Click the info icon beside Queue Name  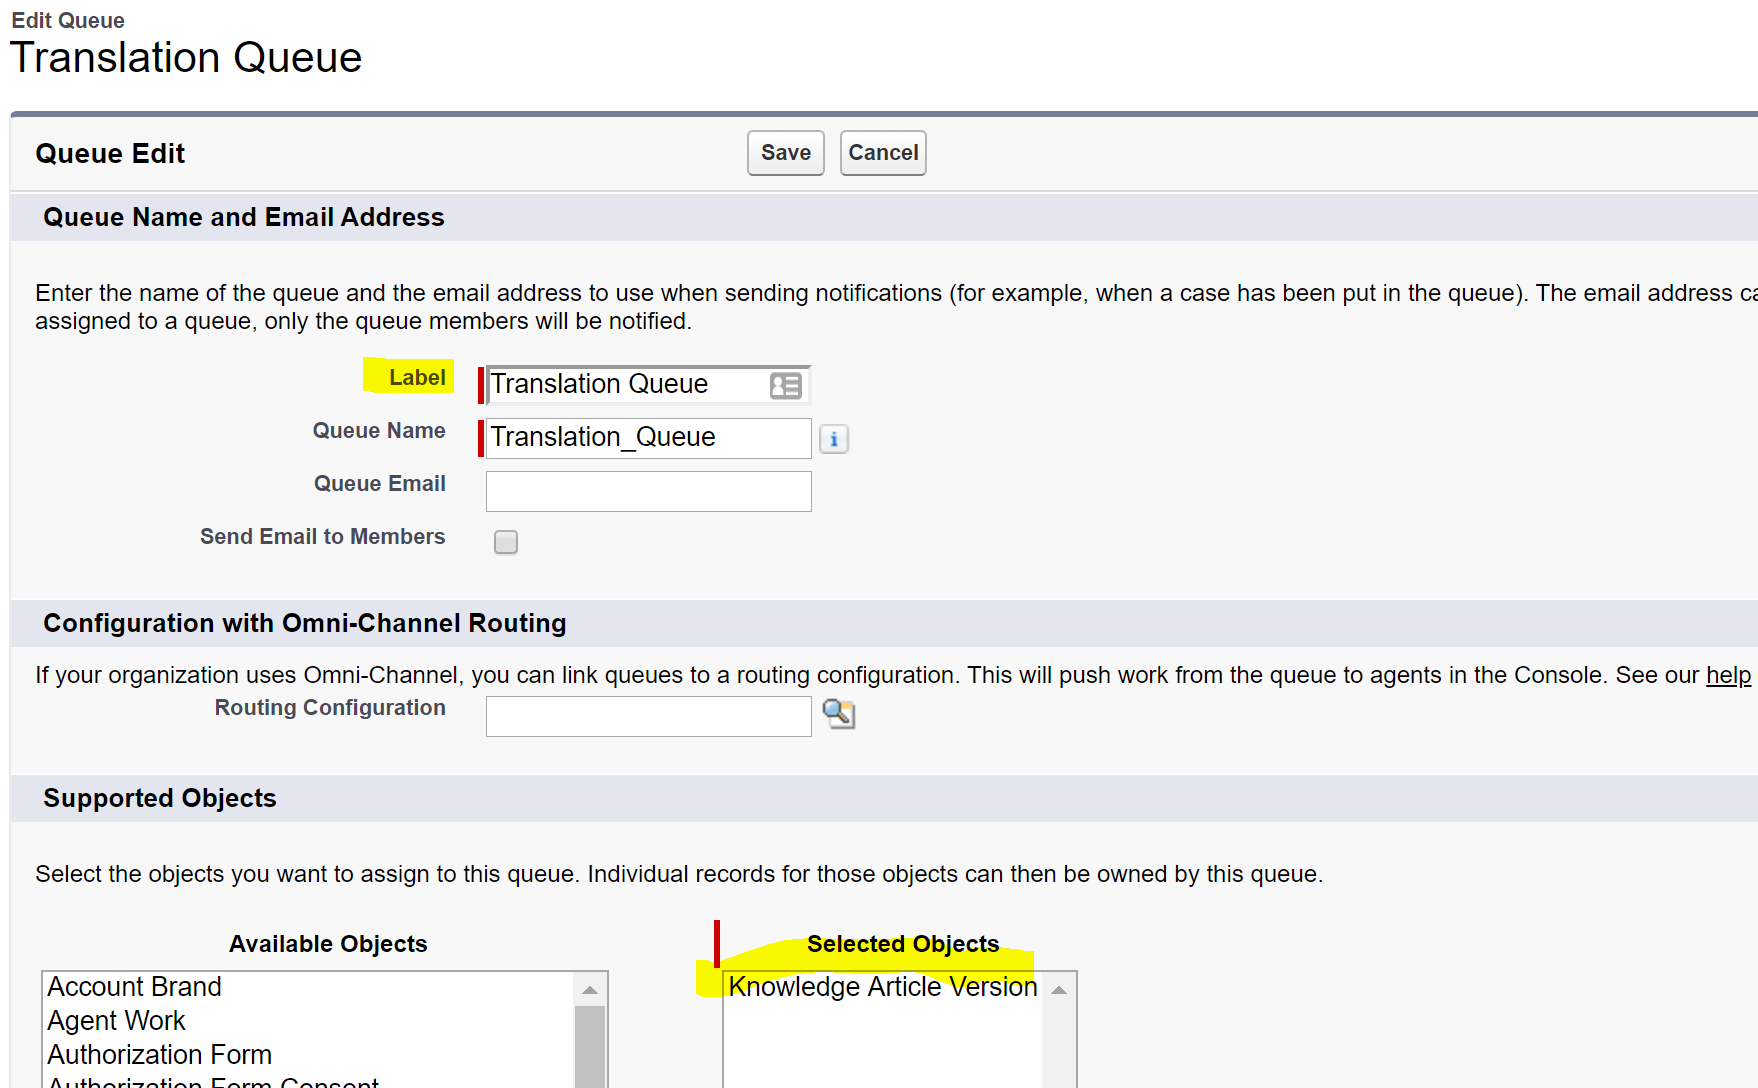coord(834,439)
